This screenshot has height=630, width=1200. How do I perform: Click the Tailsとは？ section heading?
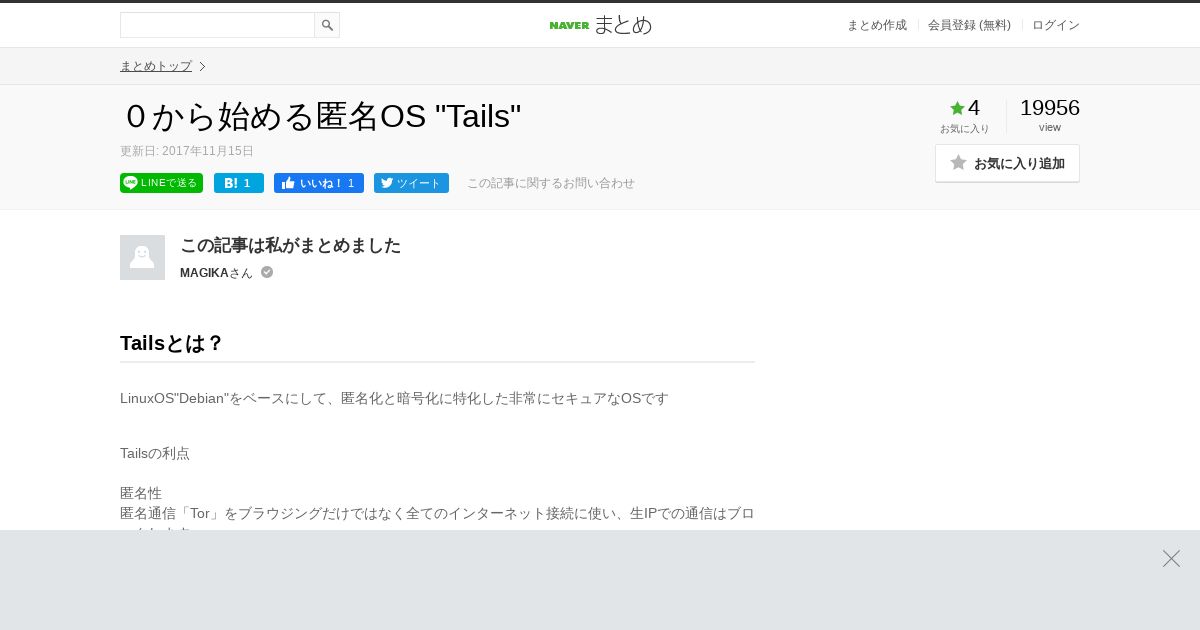(172, 343)
